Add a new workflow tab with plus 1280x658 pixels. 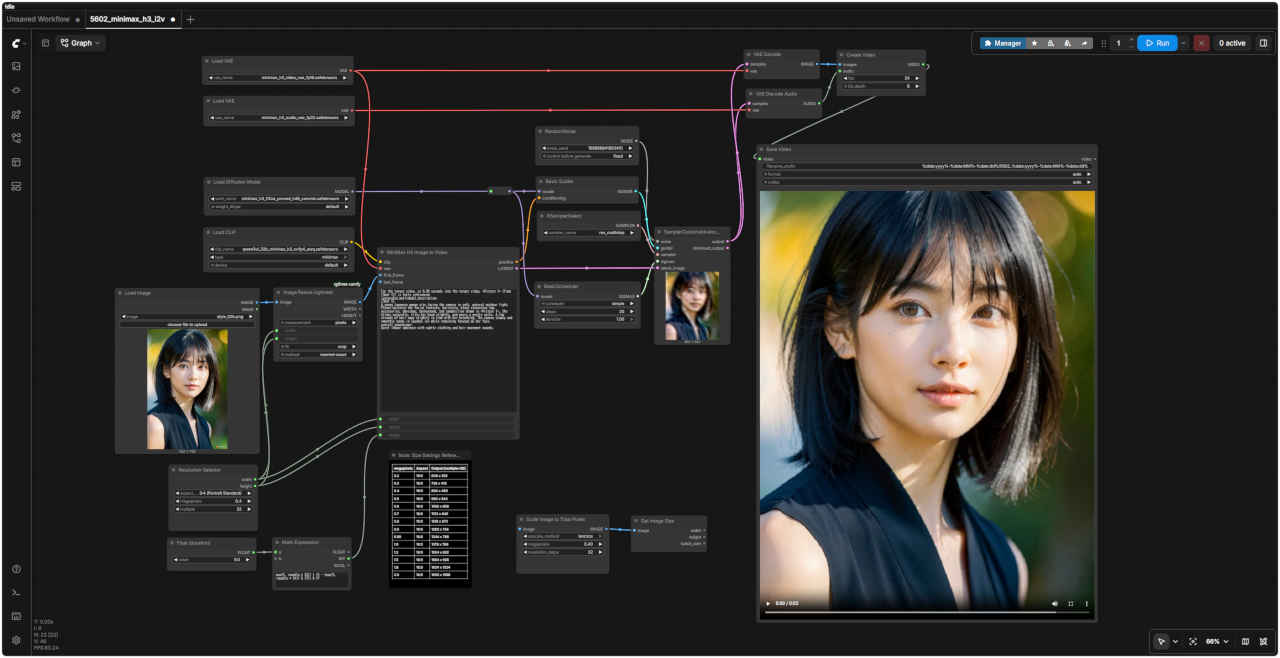[191, 19]
